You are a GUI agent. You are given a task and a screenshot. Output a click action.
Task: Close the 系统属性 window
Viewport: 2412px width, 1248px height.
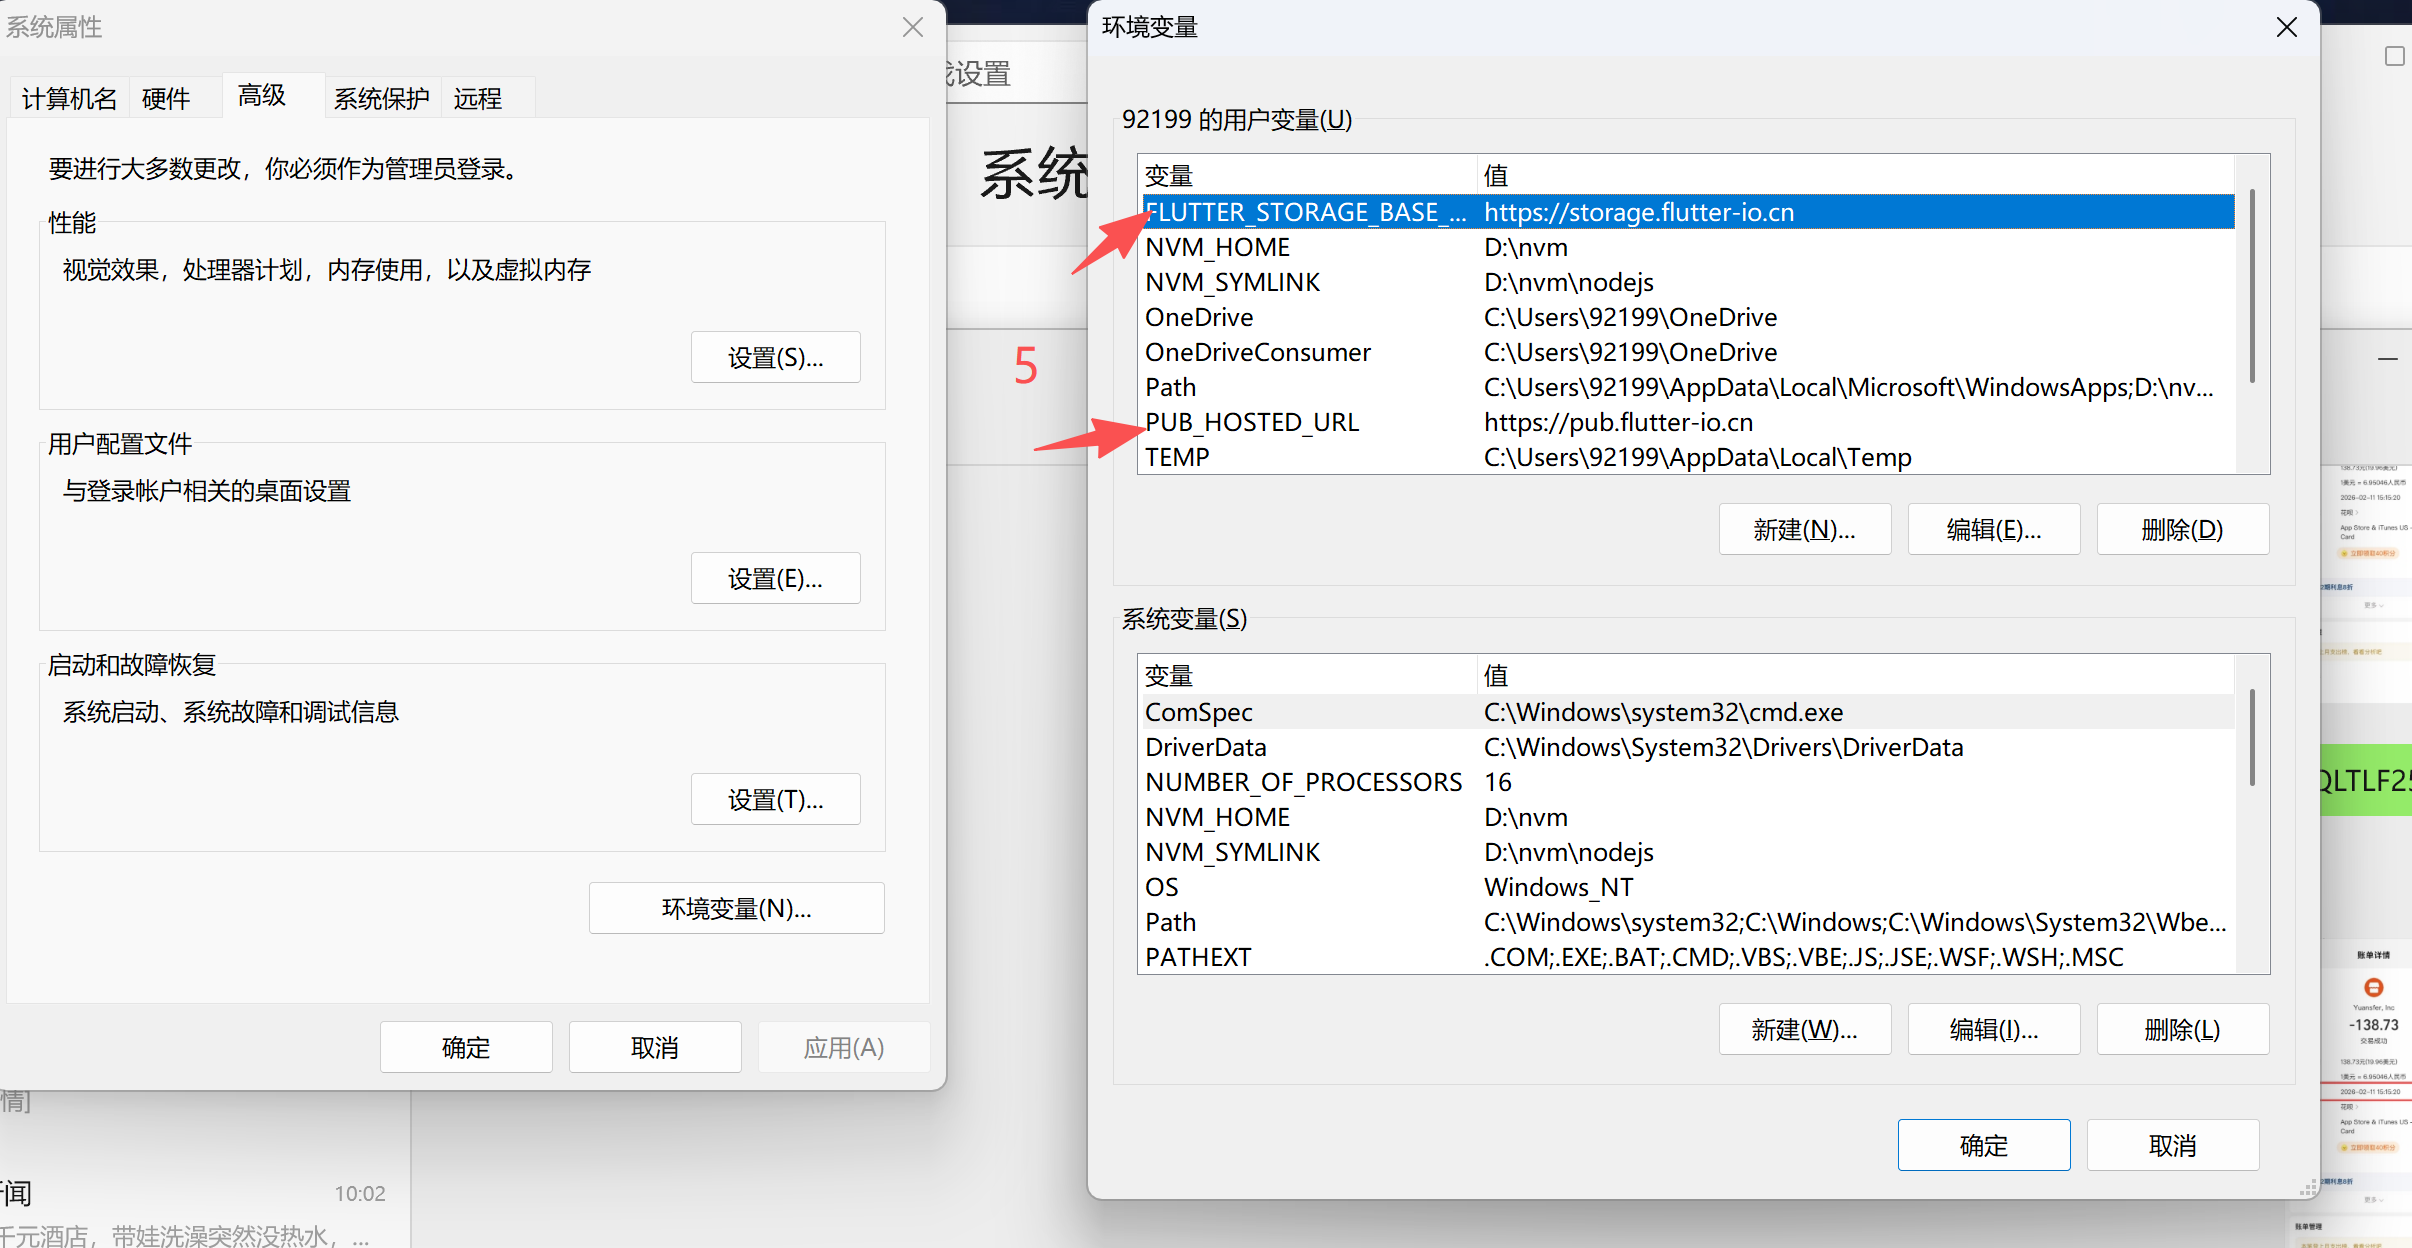click(912, 27)
